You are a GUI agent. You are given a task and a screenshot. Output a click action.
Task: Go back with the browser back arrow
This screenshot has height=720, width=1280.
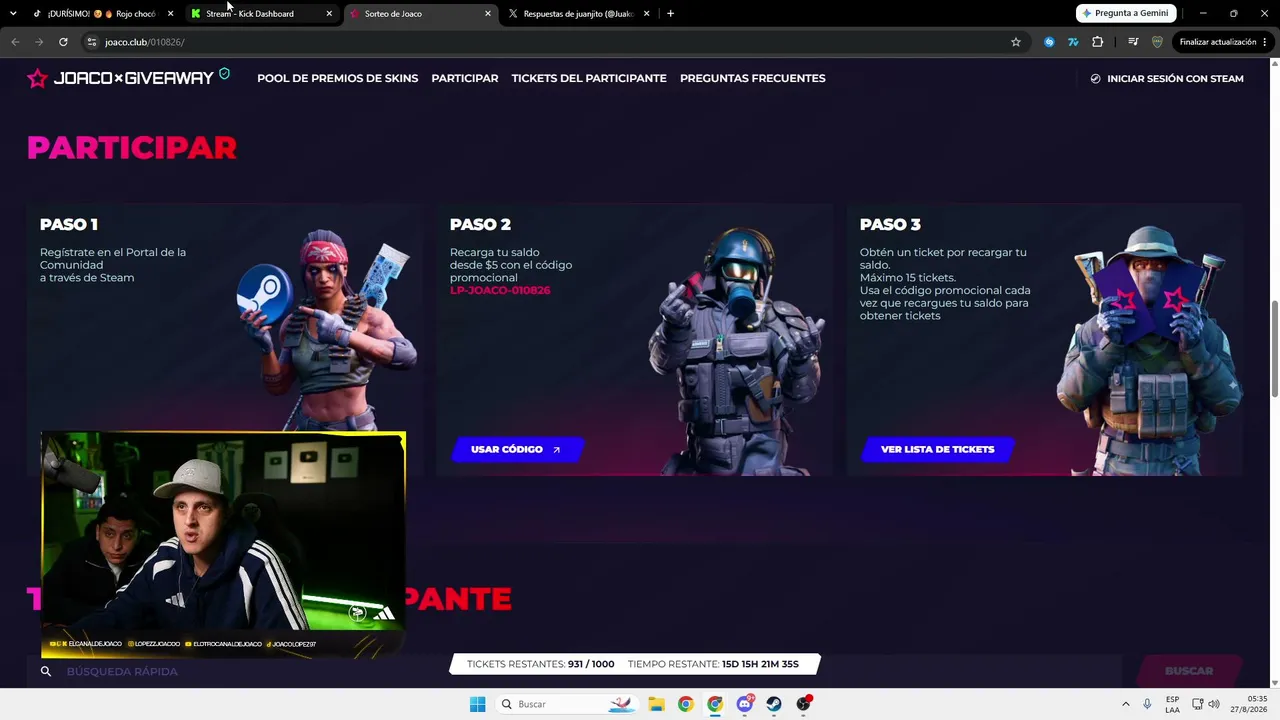point(15,42)
